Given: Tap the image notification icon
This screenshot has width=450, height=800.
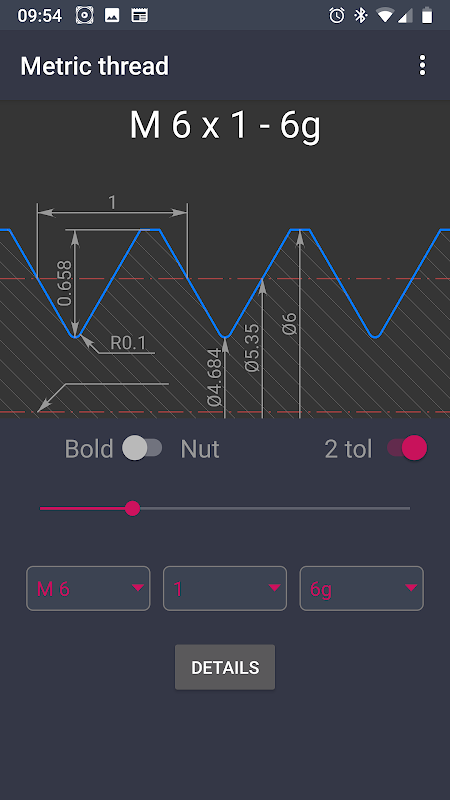Looking at the screenshot, I should click(x=112, y=16).
